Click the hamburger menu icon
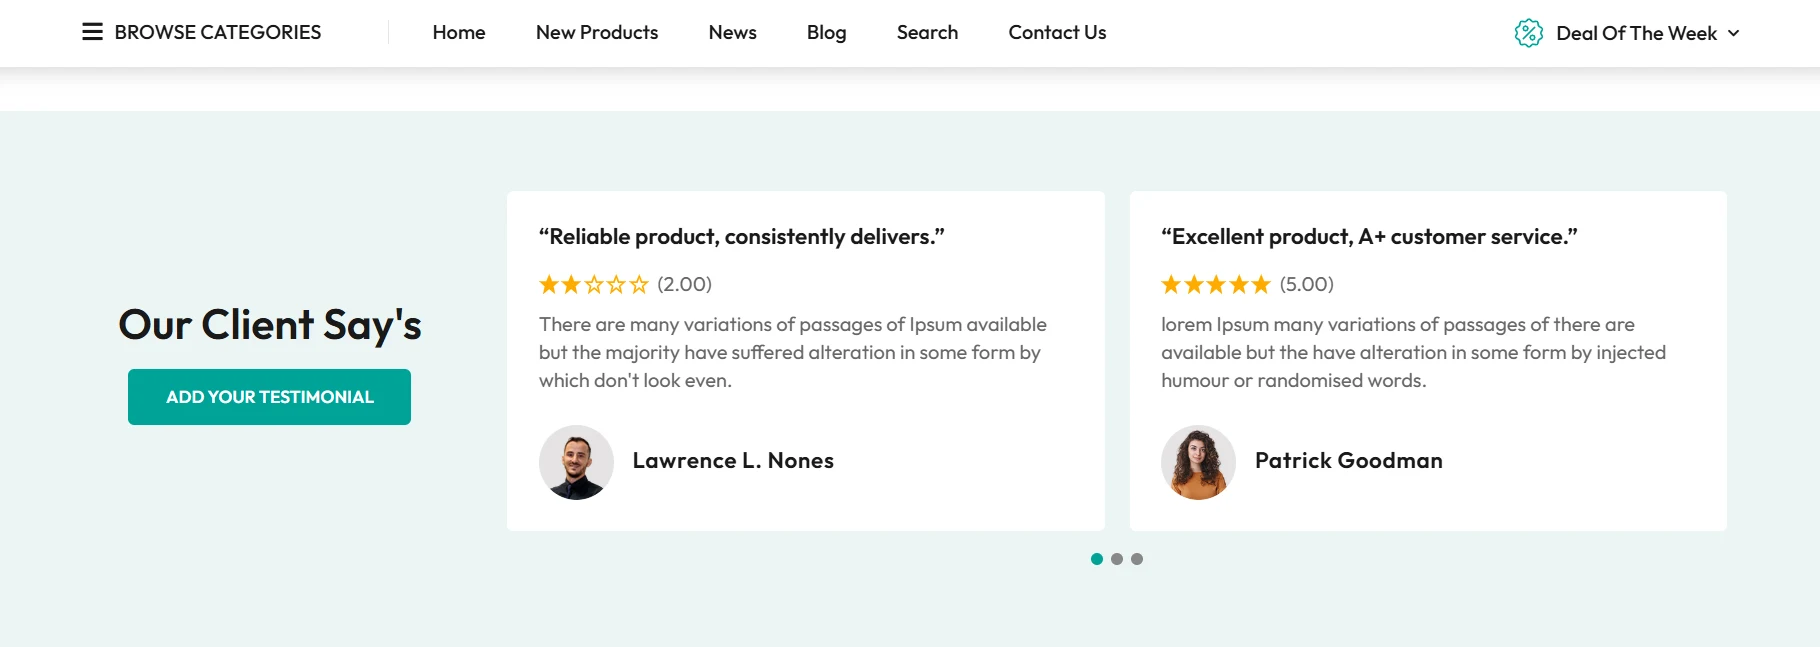This screenshot has width=1820, height=647. 92,32
